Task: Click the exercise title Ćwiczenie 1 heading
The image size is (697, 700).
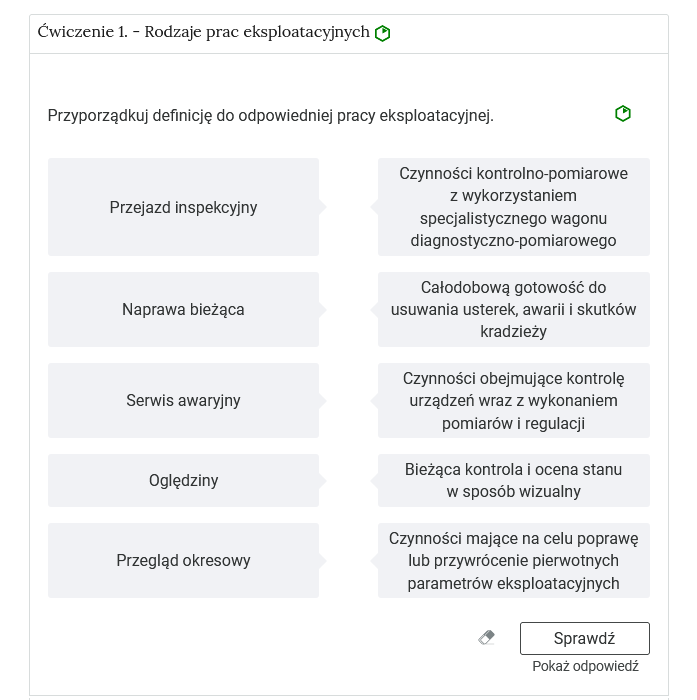Action: click(x=203, y=32)
